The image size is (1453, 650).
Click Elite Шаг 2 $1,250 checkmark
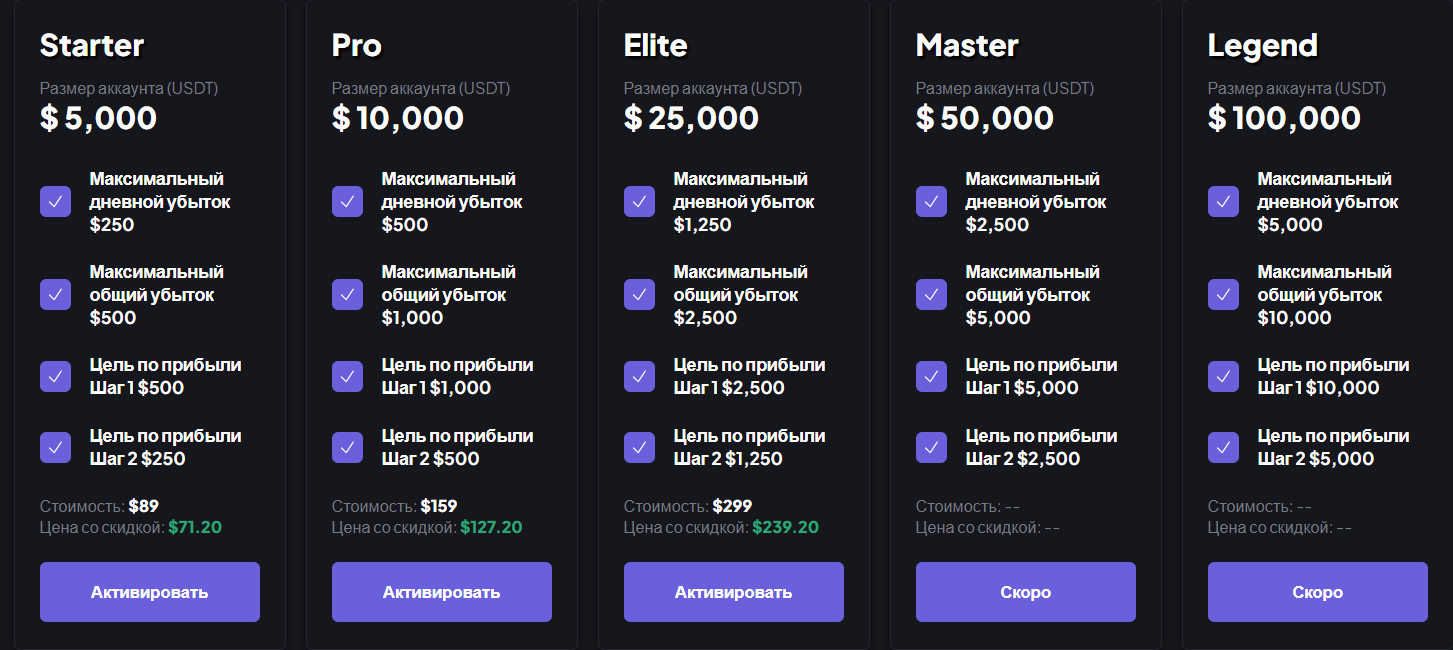640,447
